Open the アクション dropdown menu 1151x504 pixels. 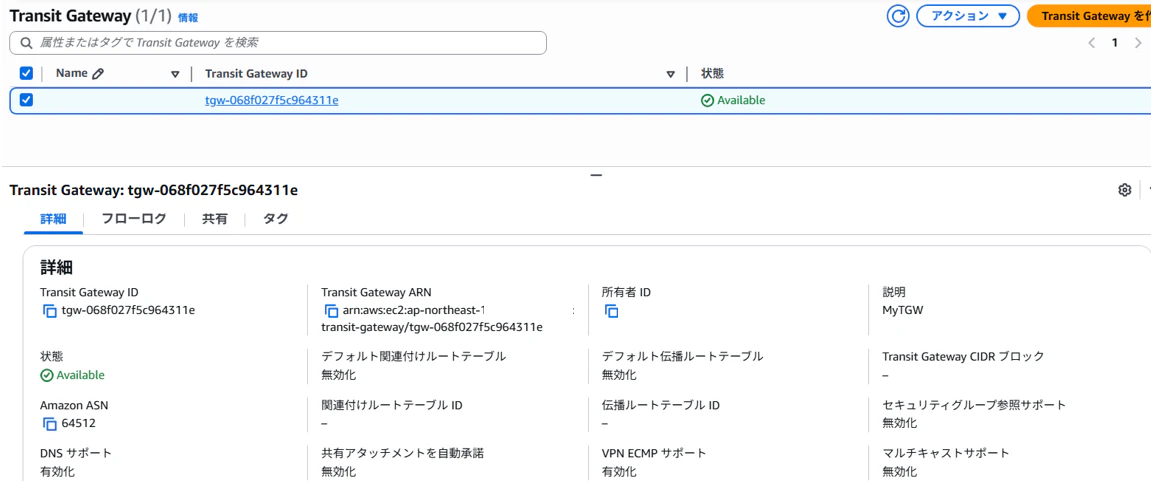pyautogui.click(x=967, y=16)
